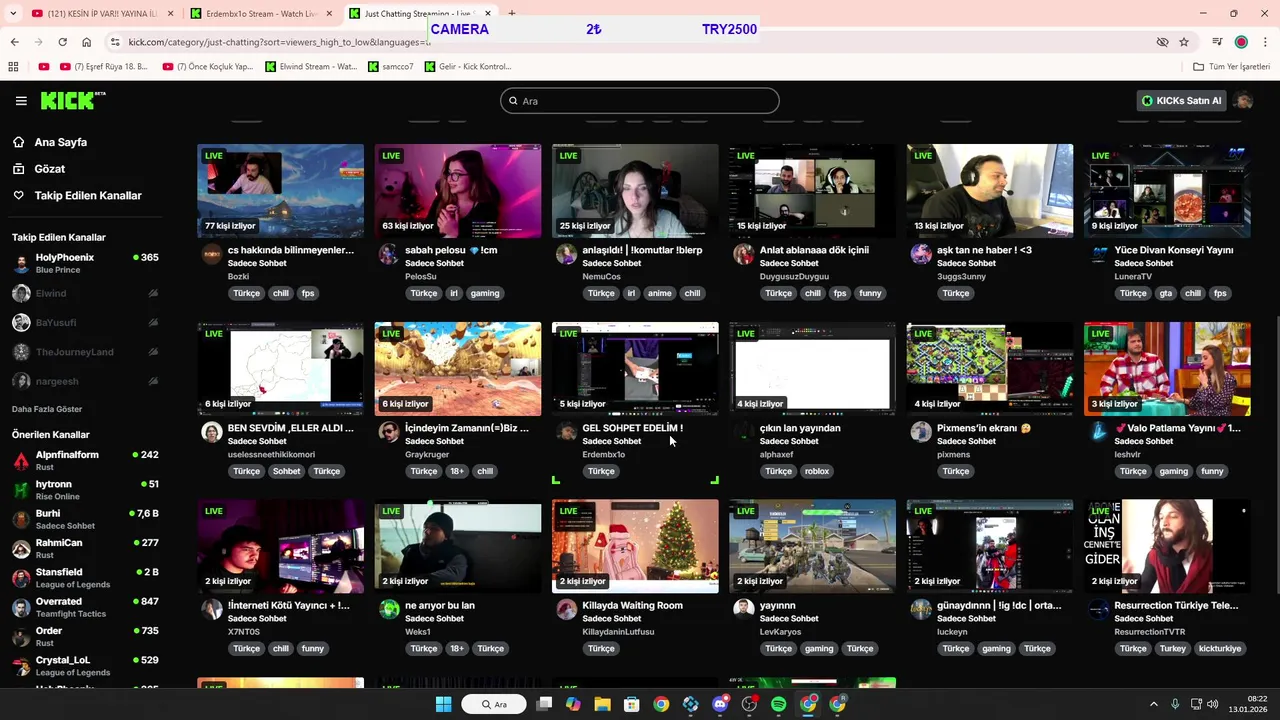Click the Gözat browse icon
This screenshot has width=1280, height=720.
(x=18, y=169)
